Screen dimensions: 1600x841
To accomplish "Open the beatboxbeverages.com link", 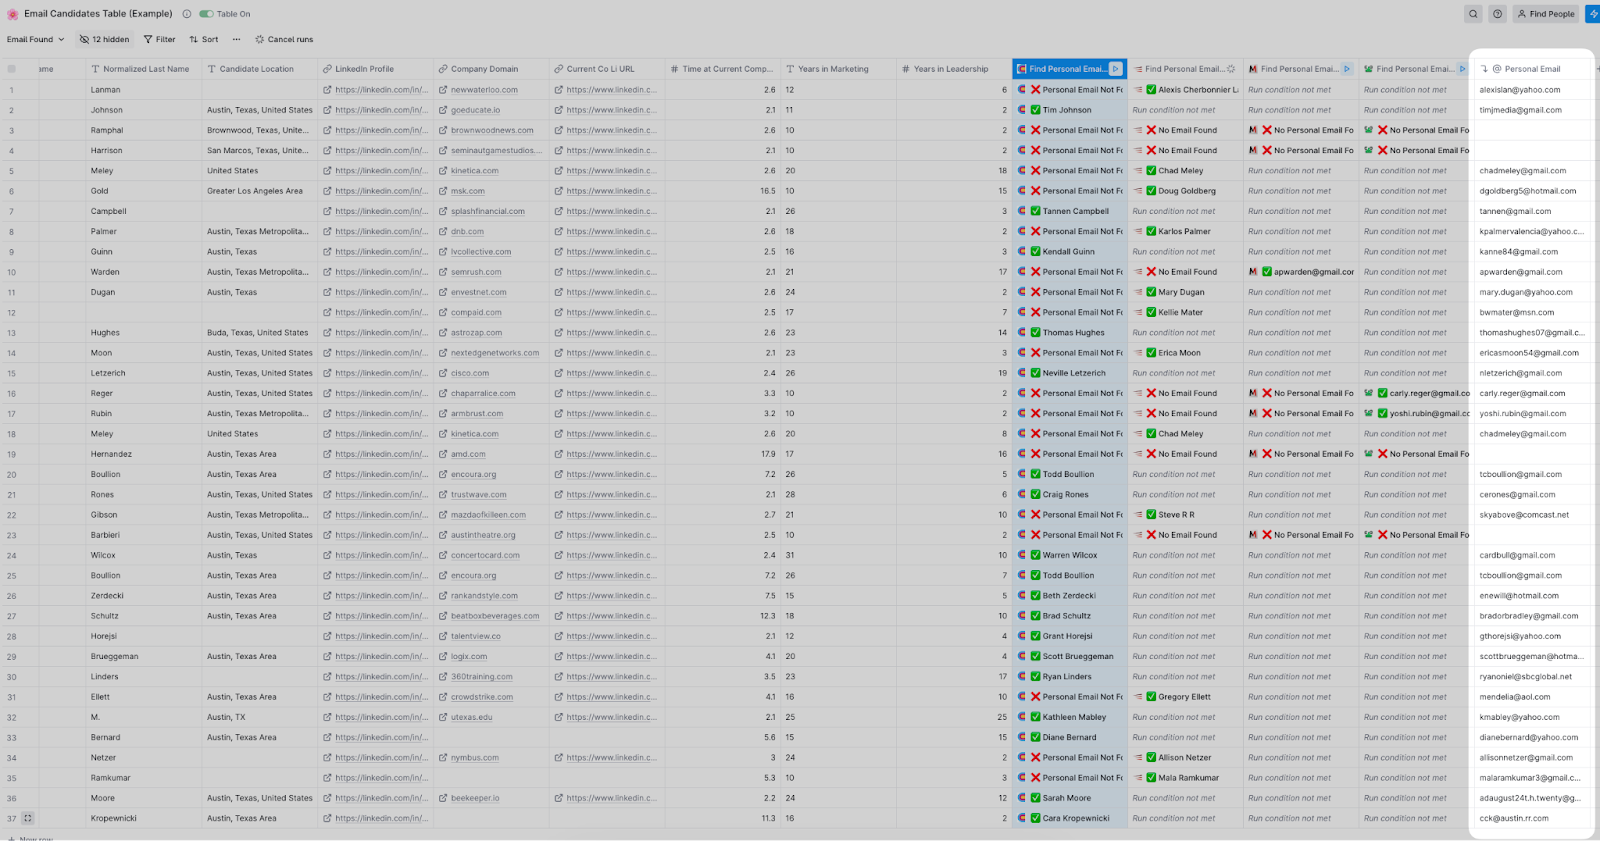I will [x=495, y=616].
